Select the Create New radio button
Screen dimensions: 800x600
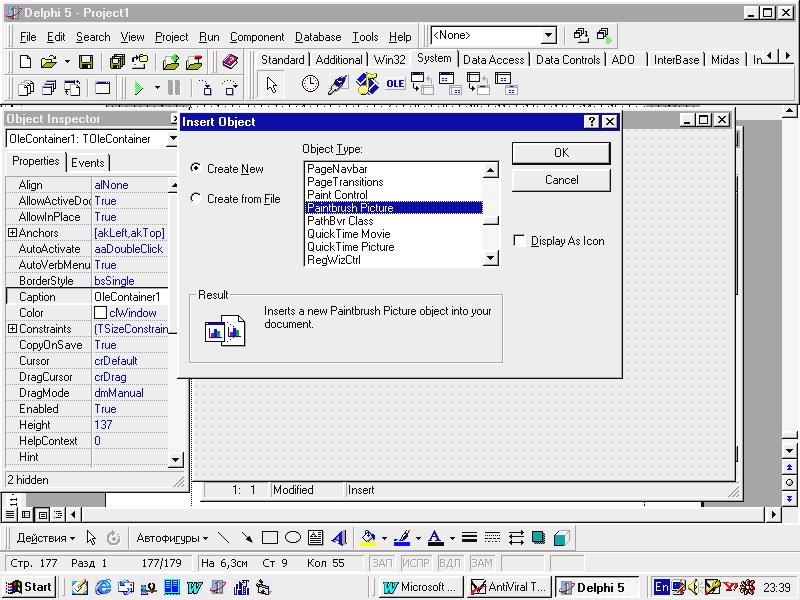pos(195,168)
